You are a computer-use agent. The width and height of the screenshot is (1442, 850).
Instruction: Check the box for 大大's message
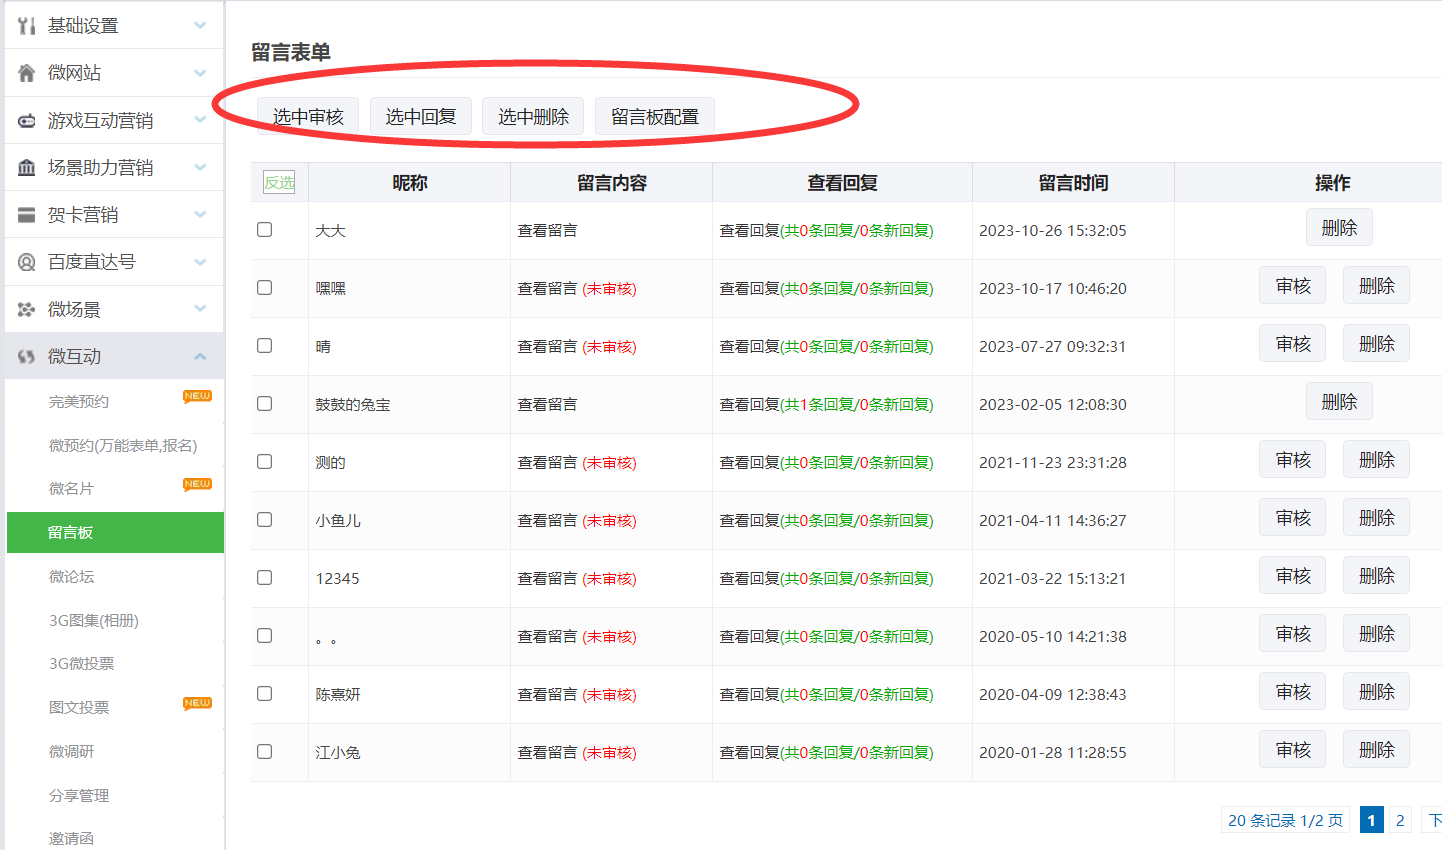coord(265,230)
